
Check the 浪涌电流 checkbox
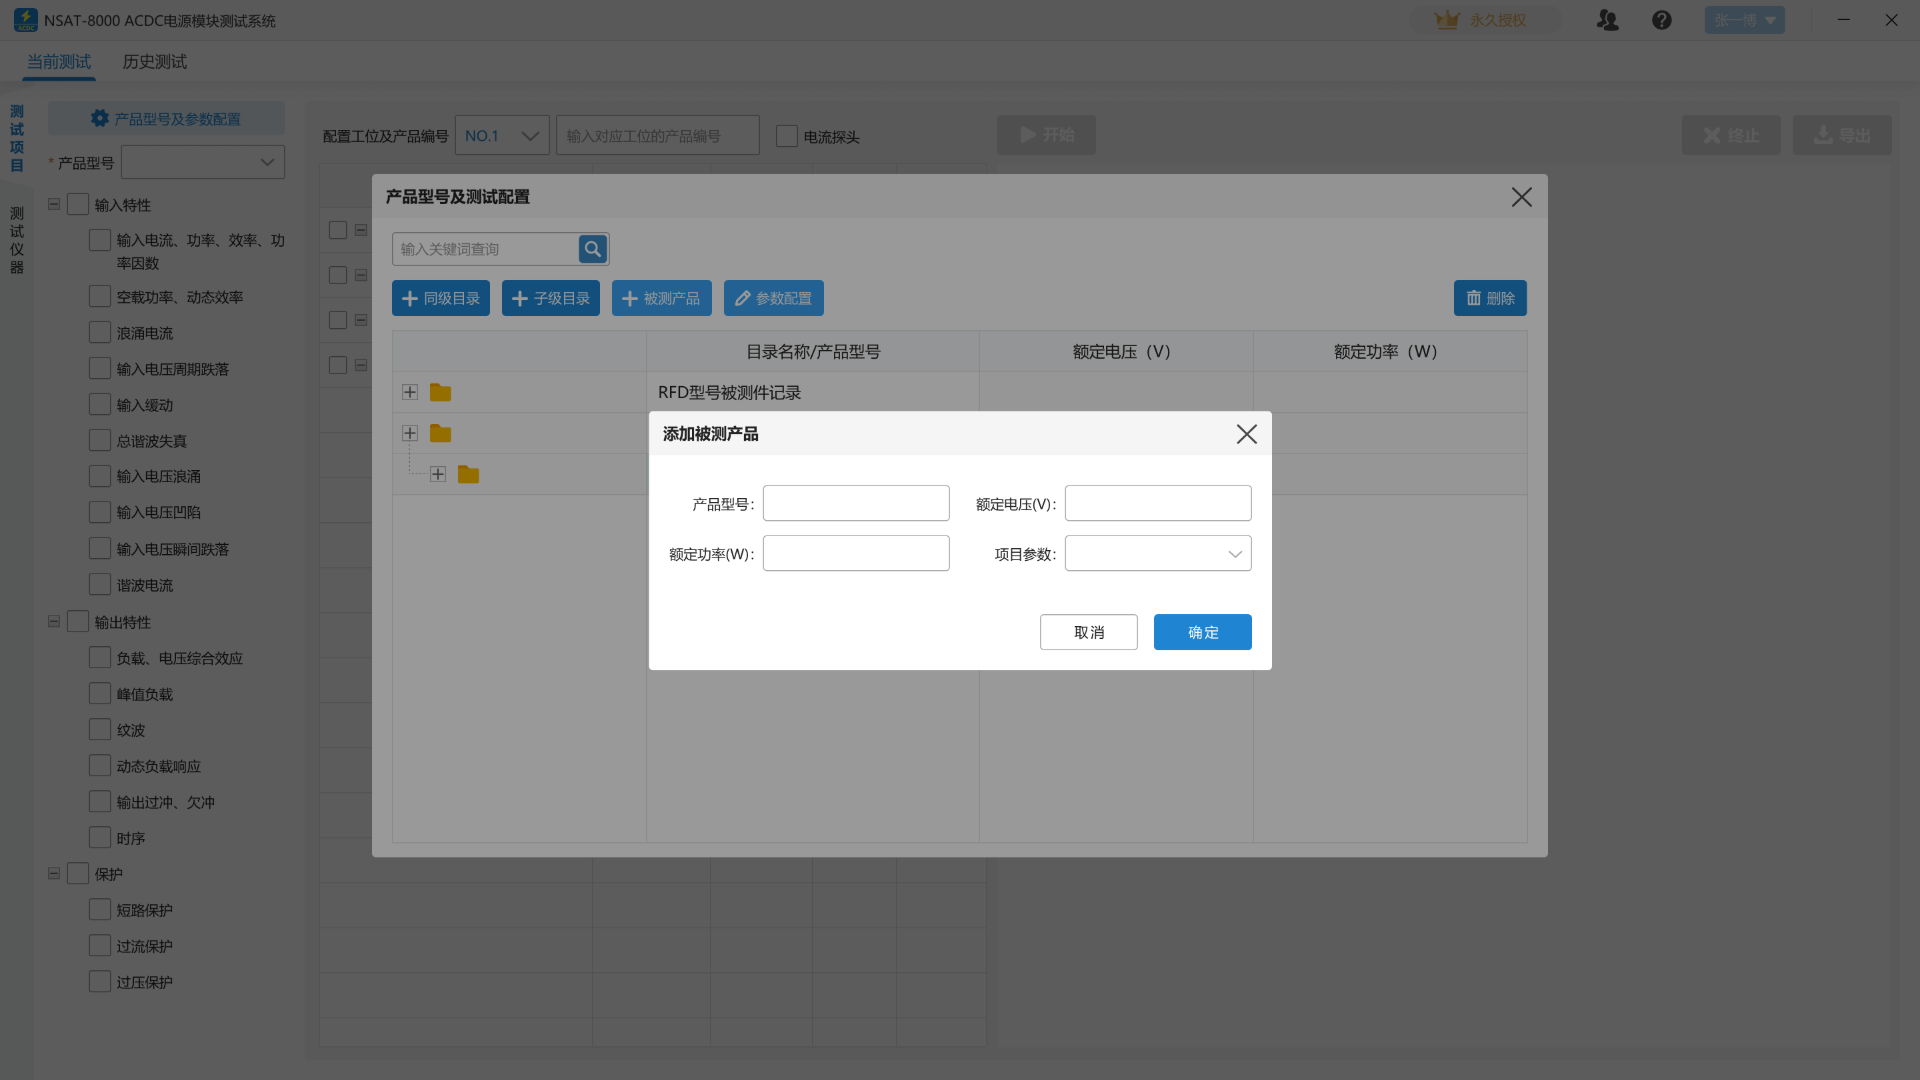tap(100, 333)
